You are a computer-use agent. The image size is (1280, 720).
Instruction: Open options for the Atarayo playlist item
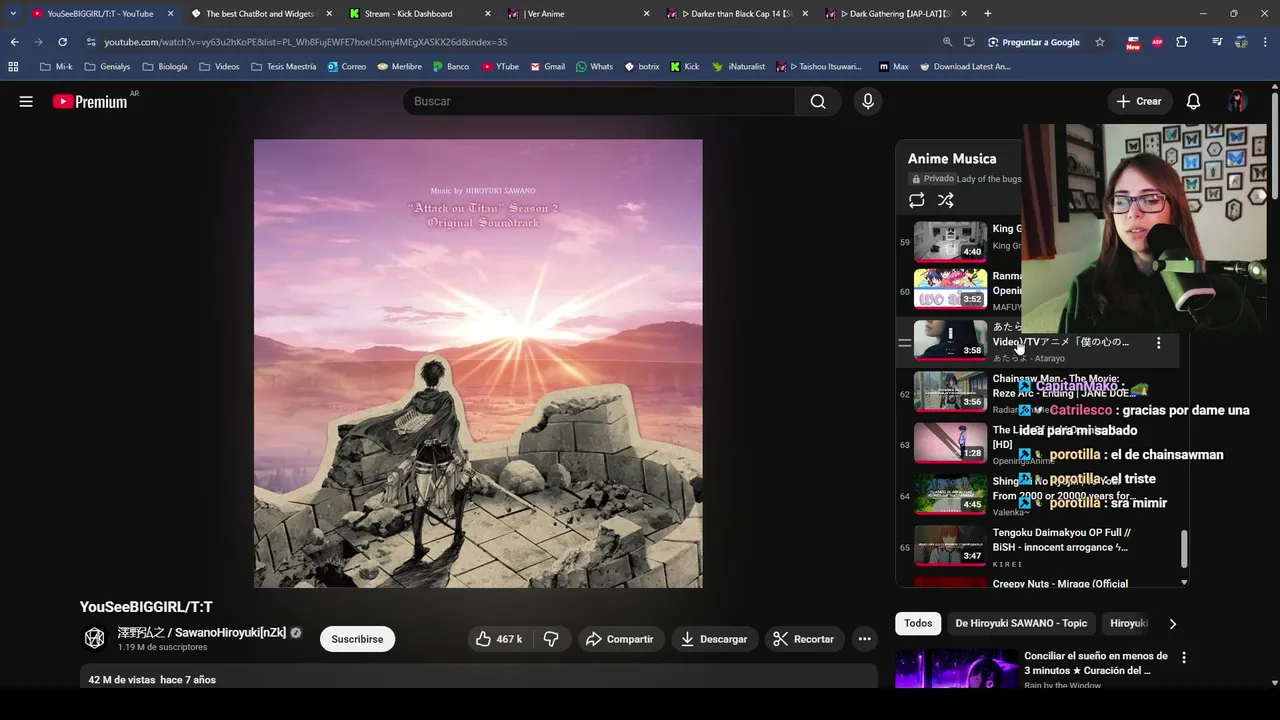pos(1158,343)
